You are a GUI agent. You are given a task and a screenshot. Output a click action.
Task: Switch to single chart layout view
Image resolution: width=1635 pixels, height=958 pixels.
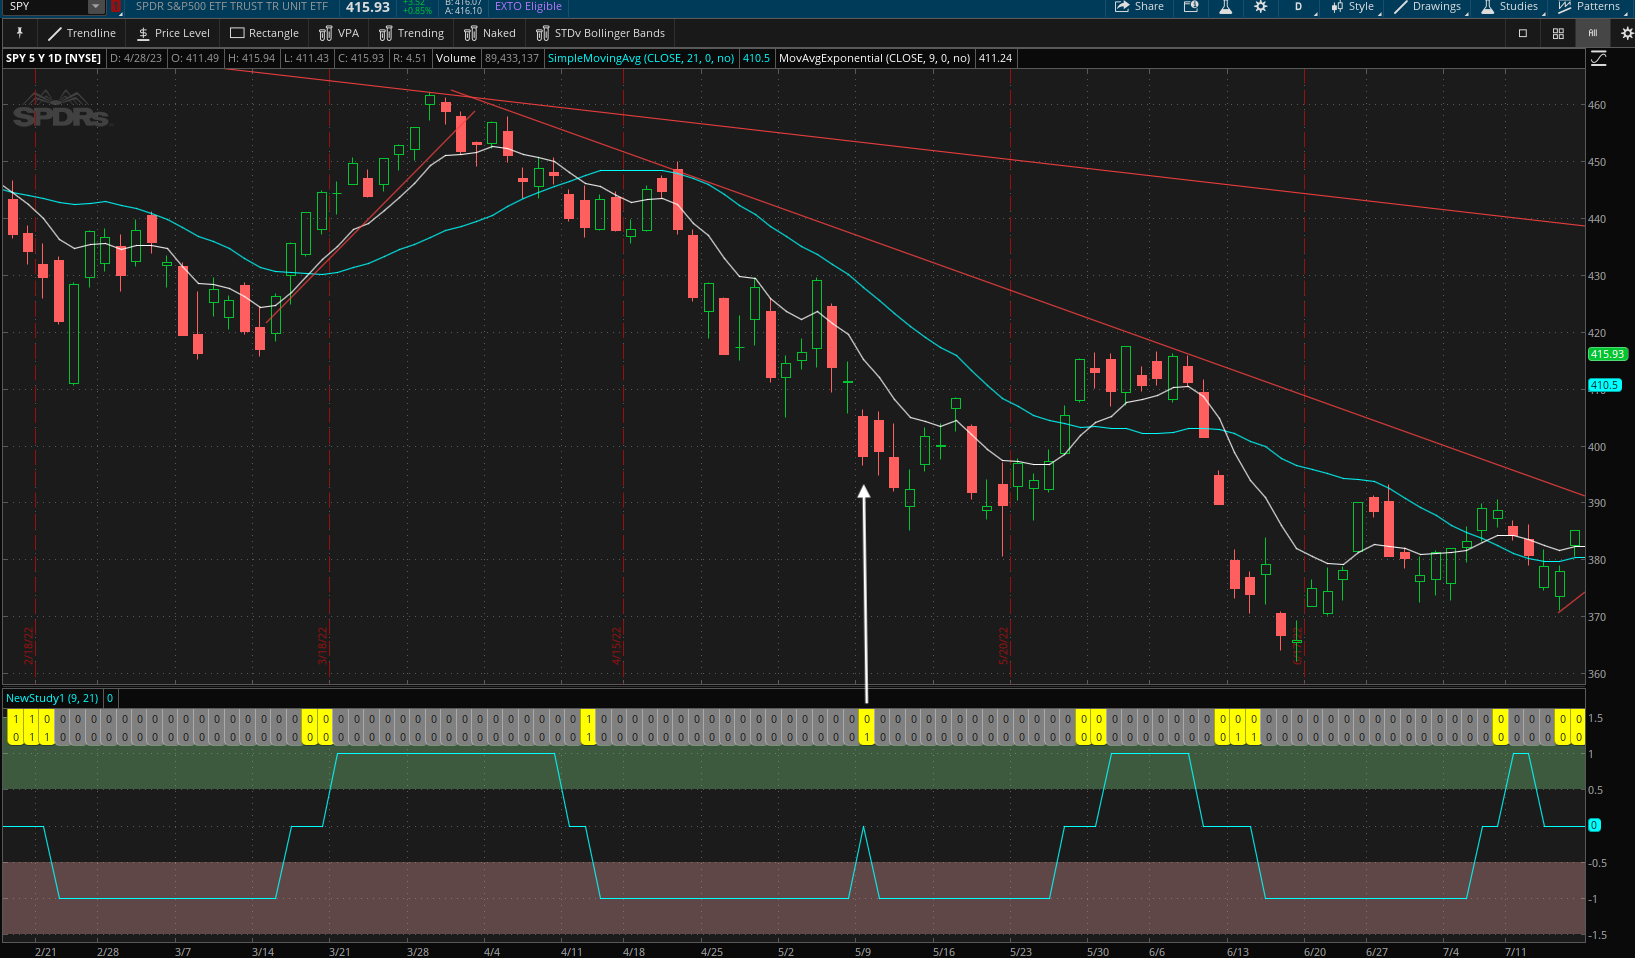point(1523,33)
